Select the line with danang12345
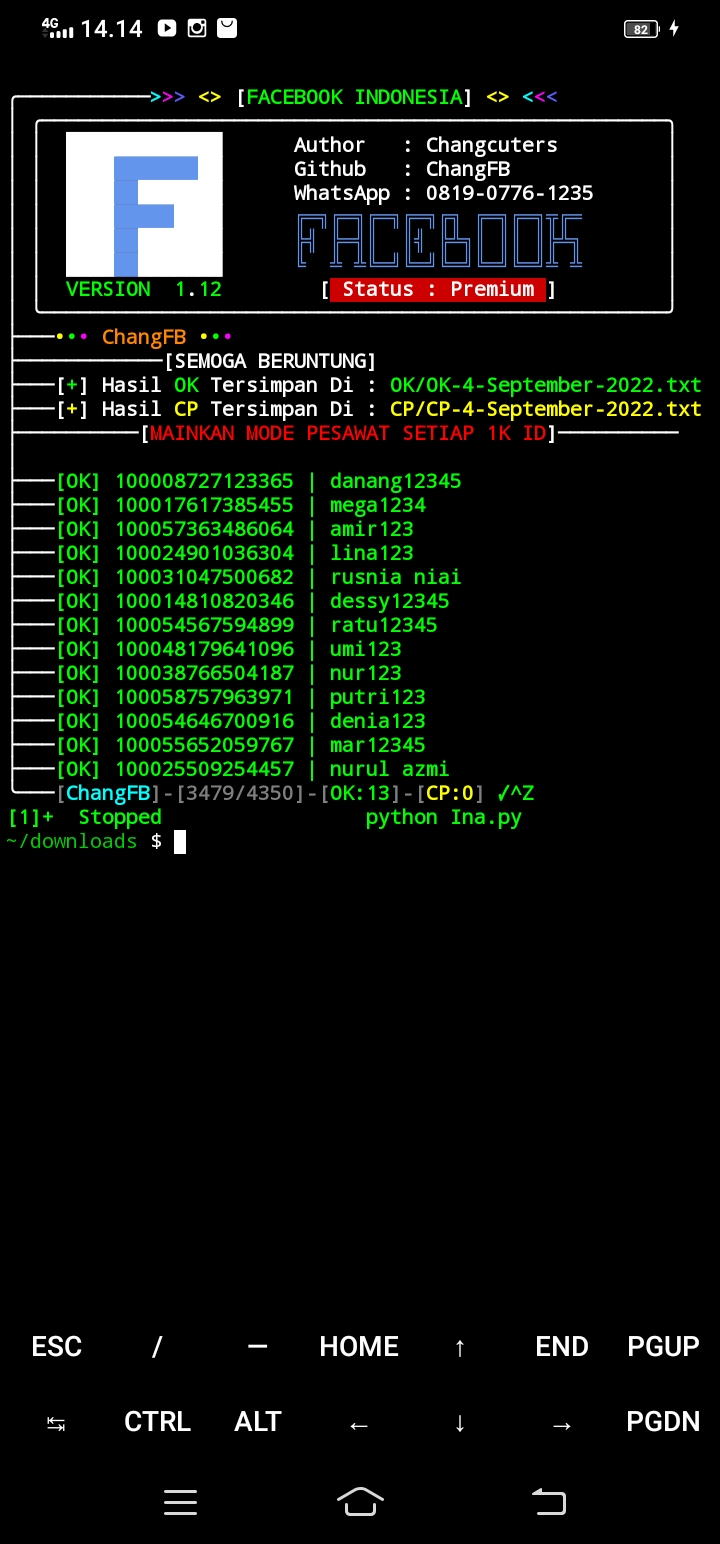 258,482
